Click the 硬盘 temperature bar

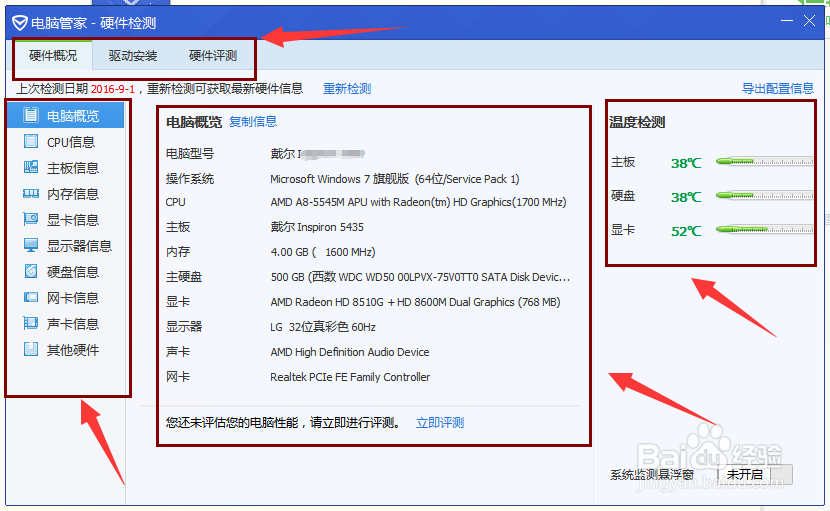click(764, 195)
